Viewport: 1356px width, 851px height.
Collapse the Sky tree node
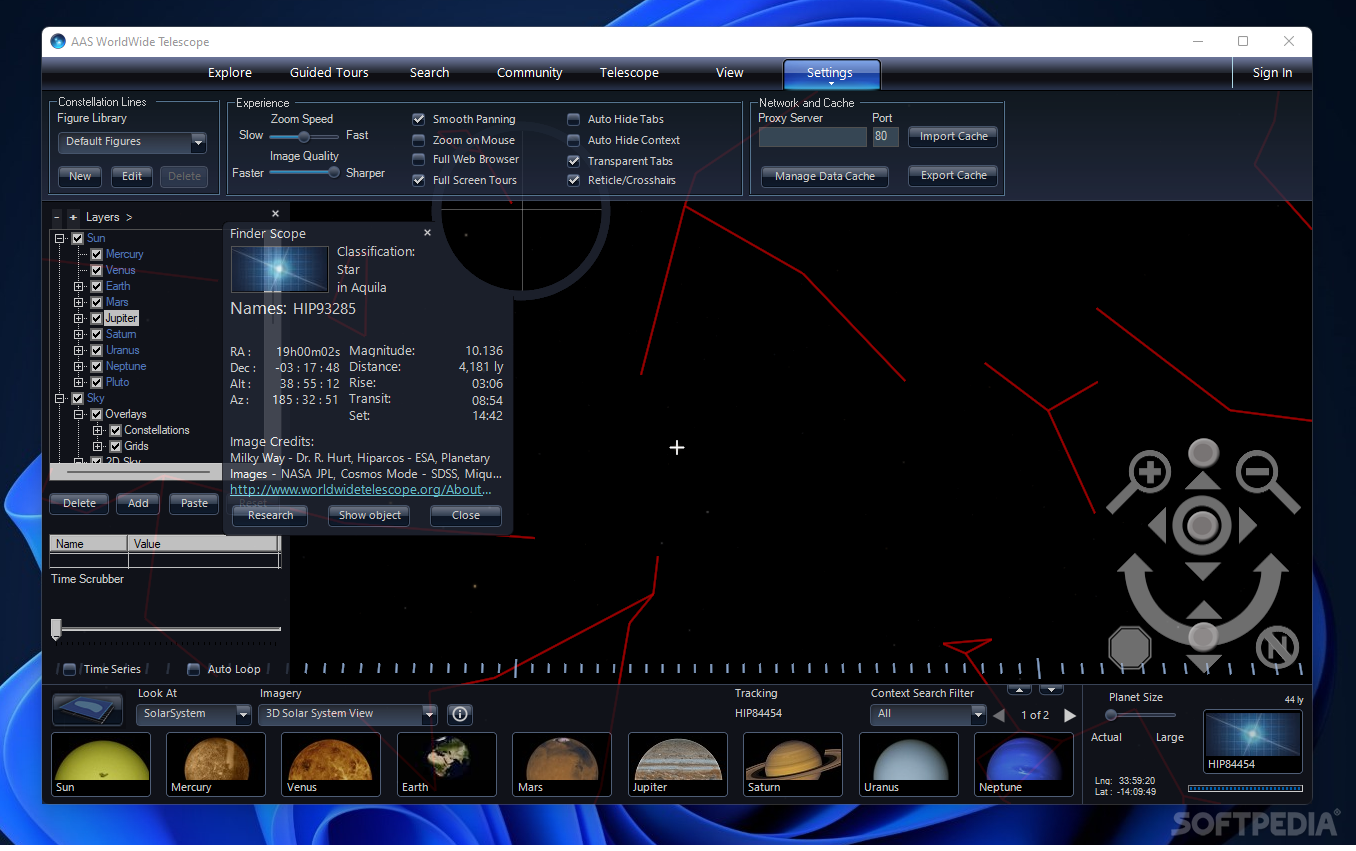(x=60, y=398)
